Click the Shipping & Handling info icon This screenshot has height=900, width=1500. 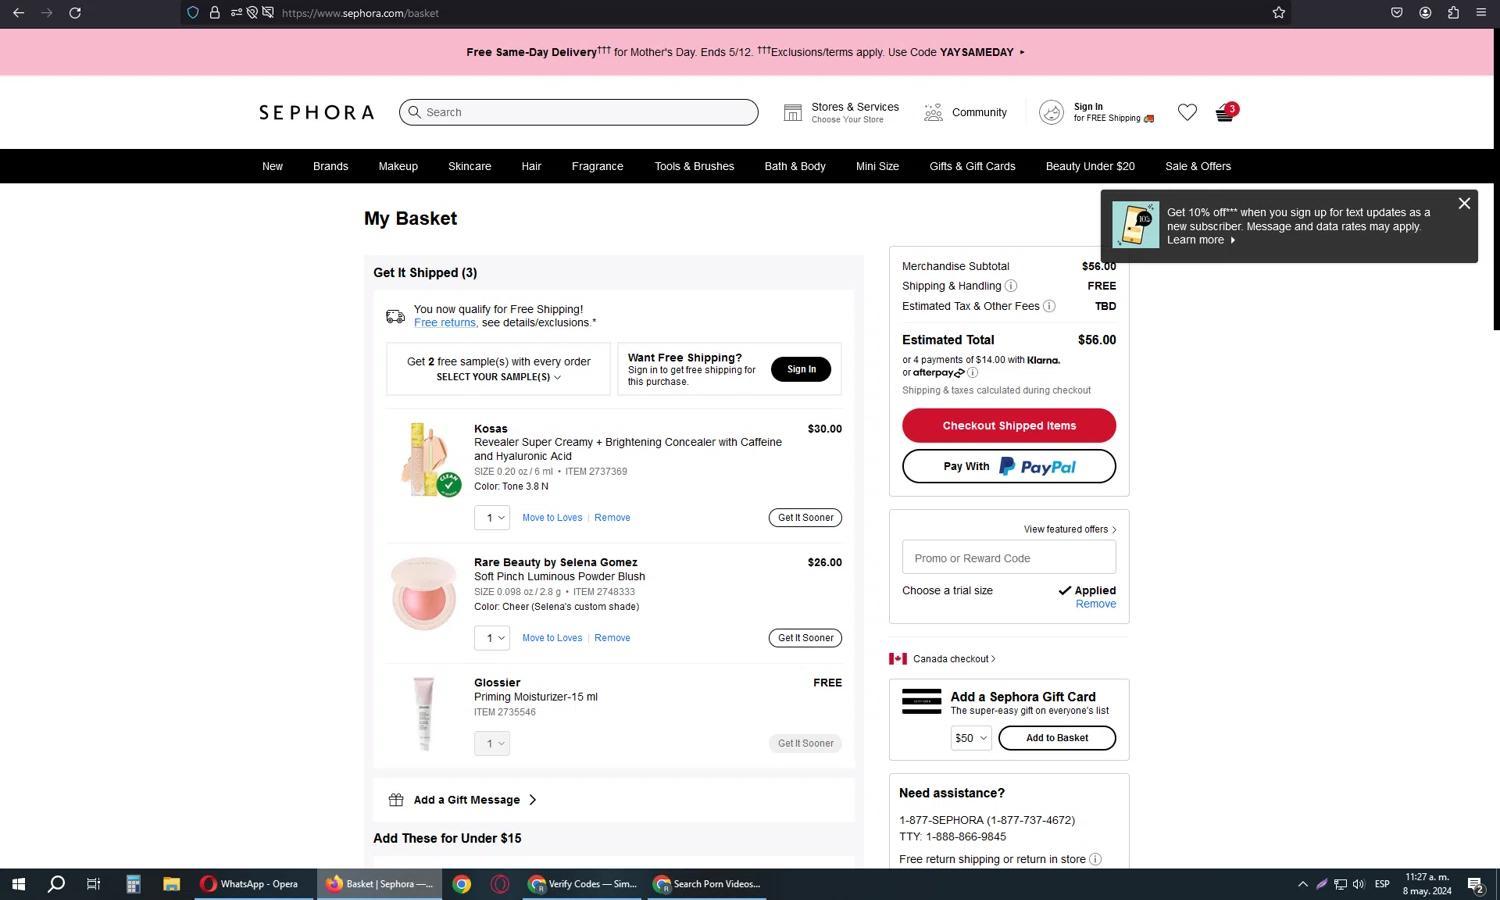pos(1011,286)
